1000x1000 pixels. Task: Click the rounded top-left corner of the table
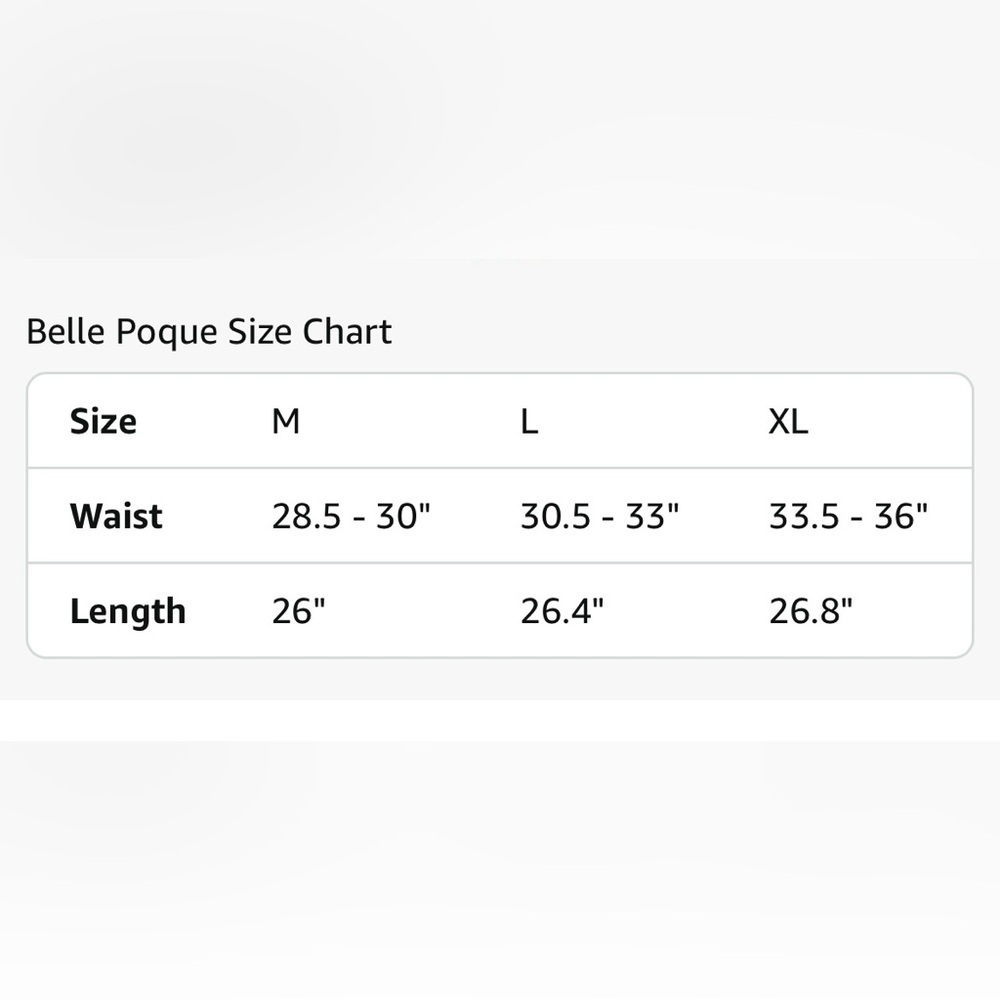pos(32,379)
